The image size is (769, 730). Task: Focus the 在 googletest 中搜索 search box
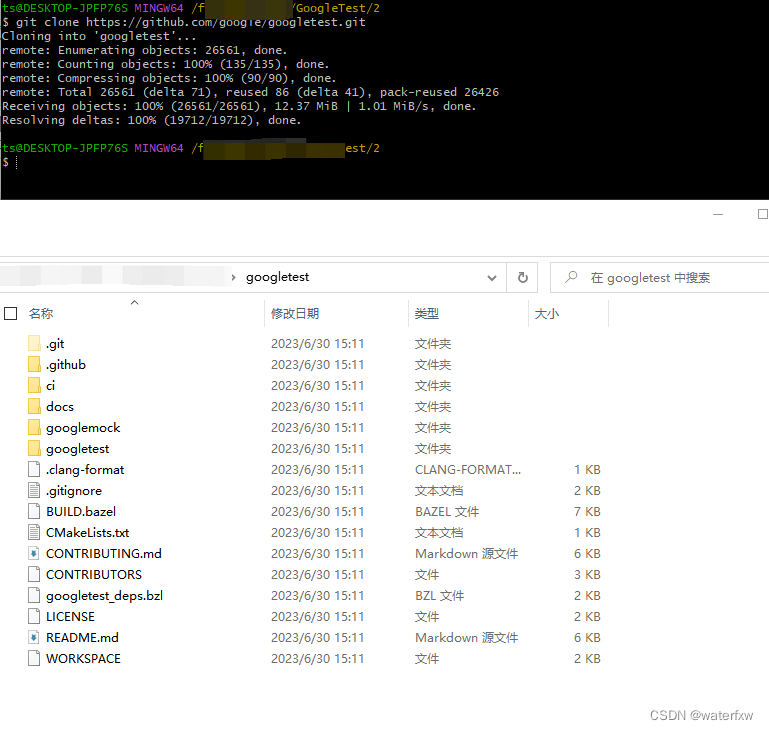tap(660, 278)
